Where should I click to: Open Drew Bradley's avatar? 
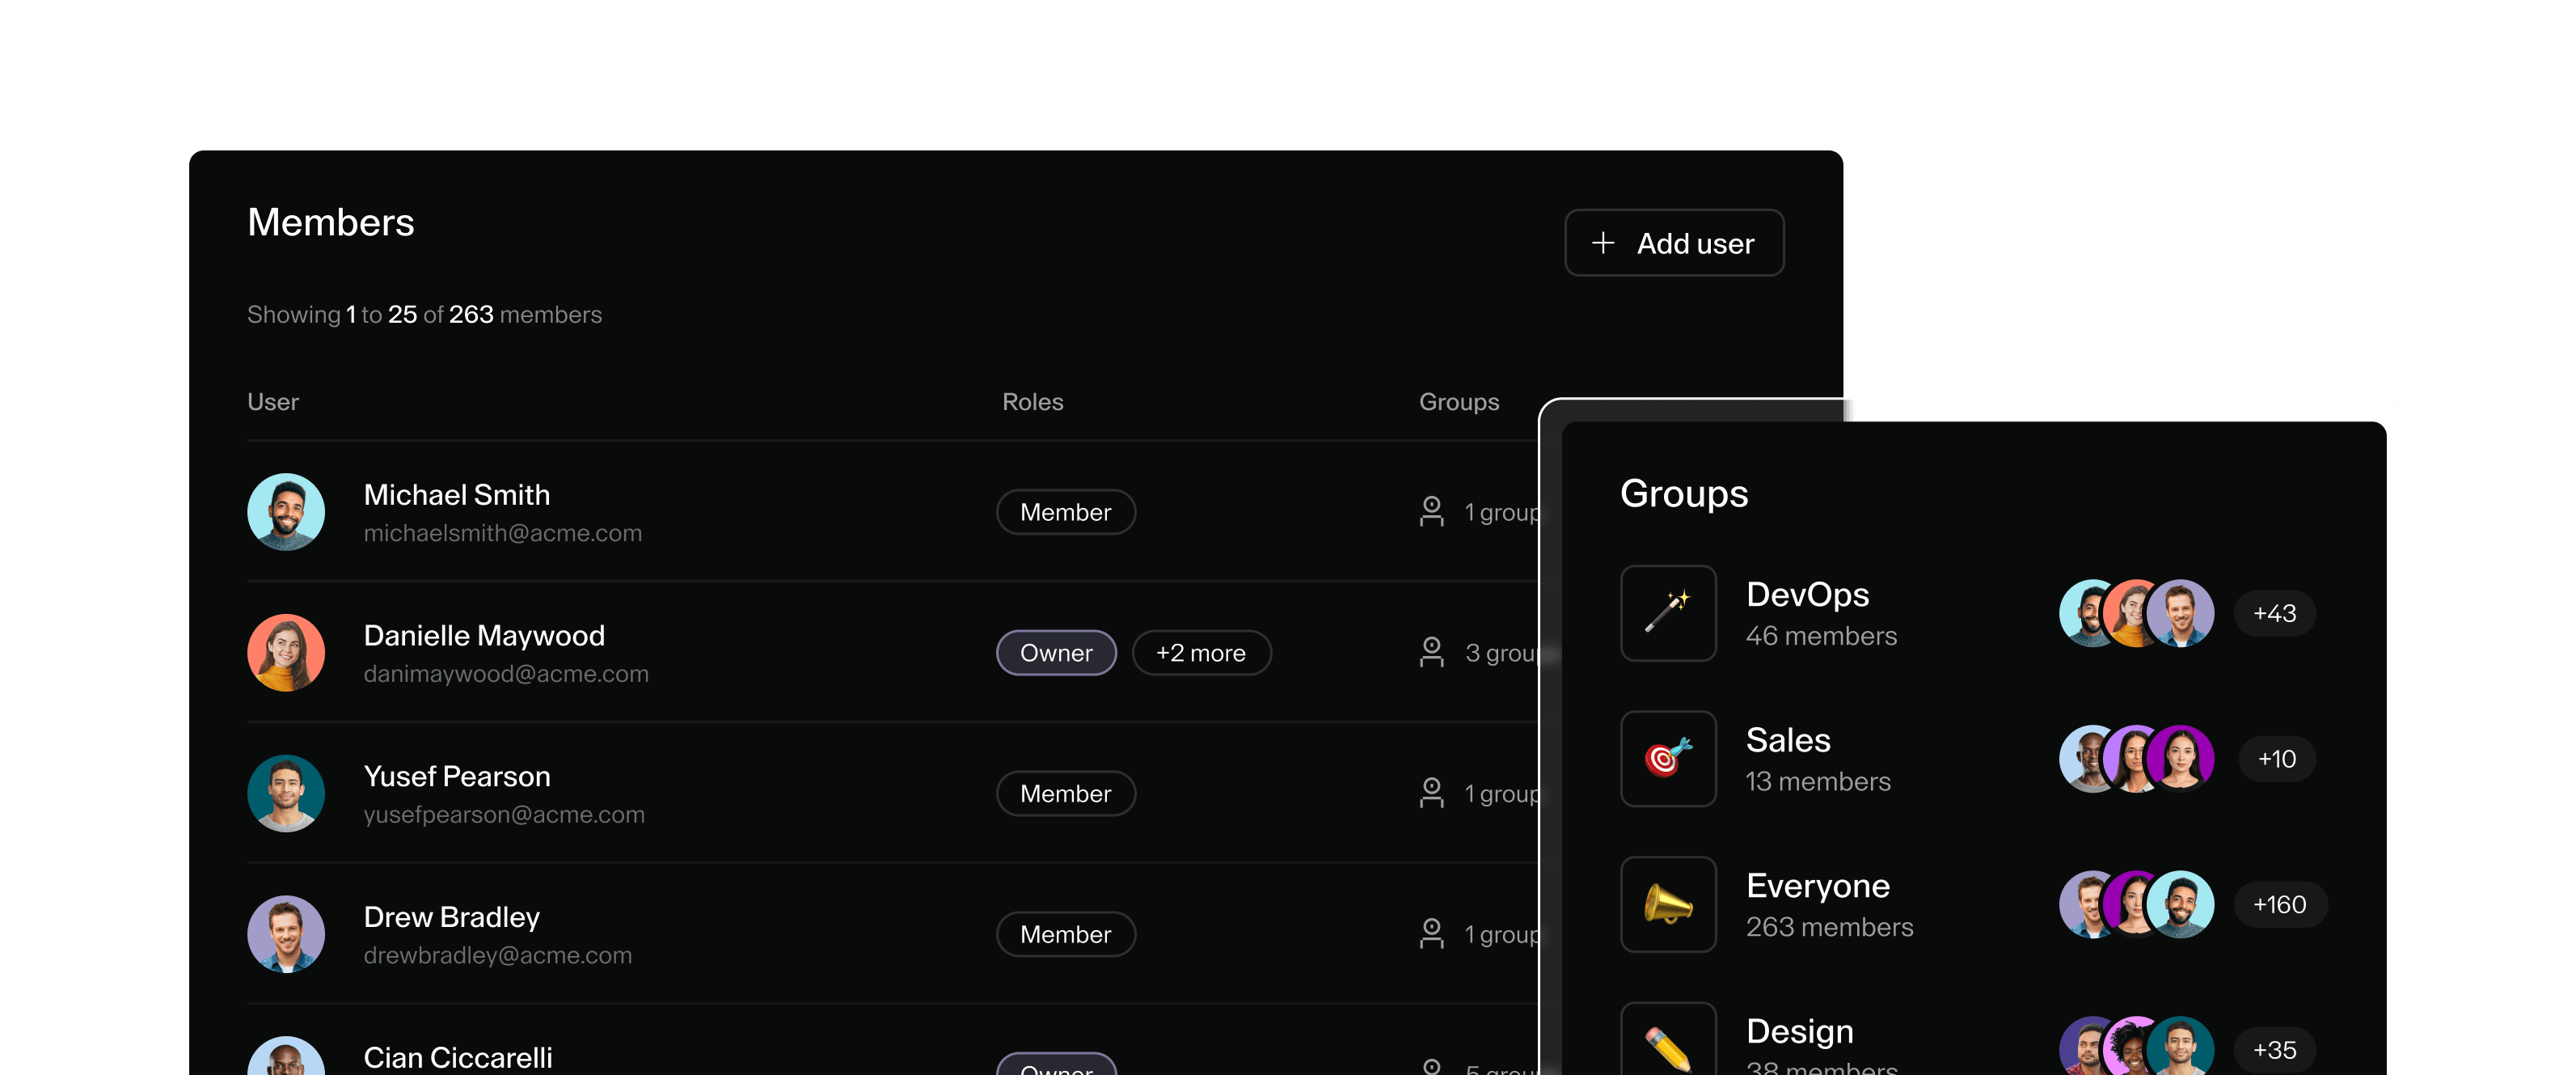(x=286, y=934)
